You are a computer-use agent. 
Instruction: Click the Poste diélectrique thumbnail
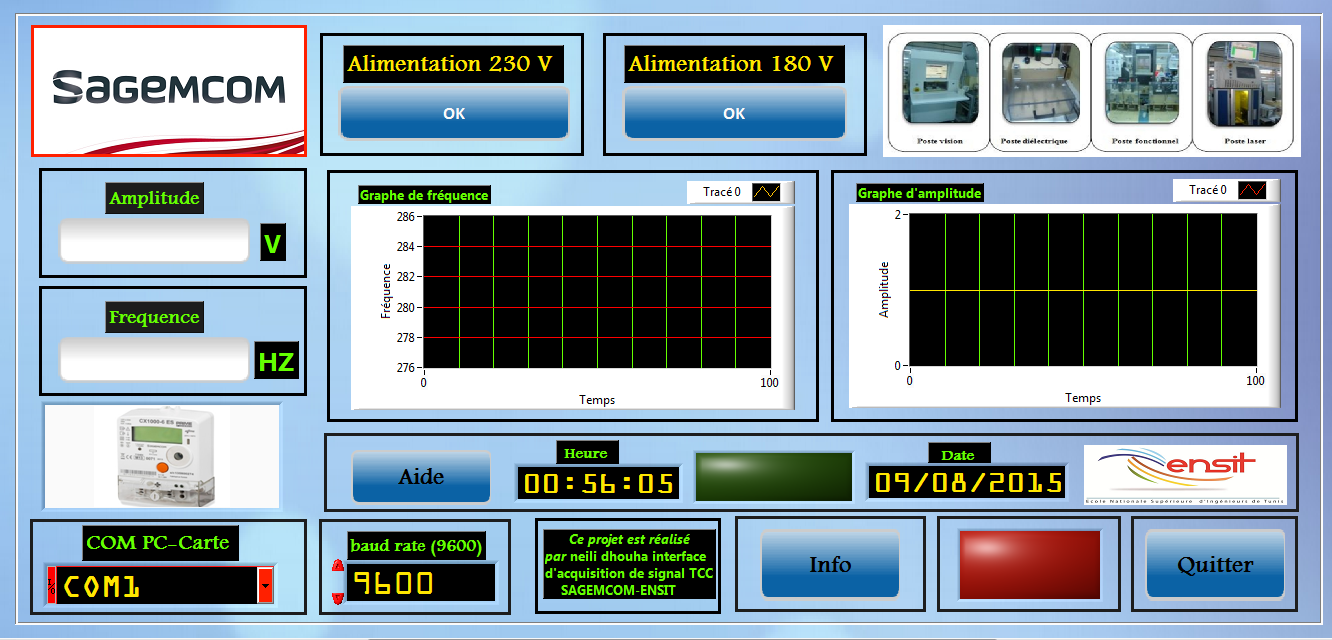pyautogui.click(x=1041, y=84)
